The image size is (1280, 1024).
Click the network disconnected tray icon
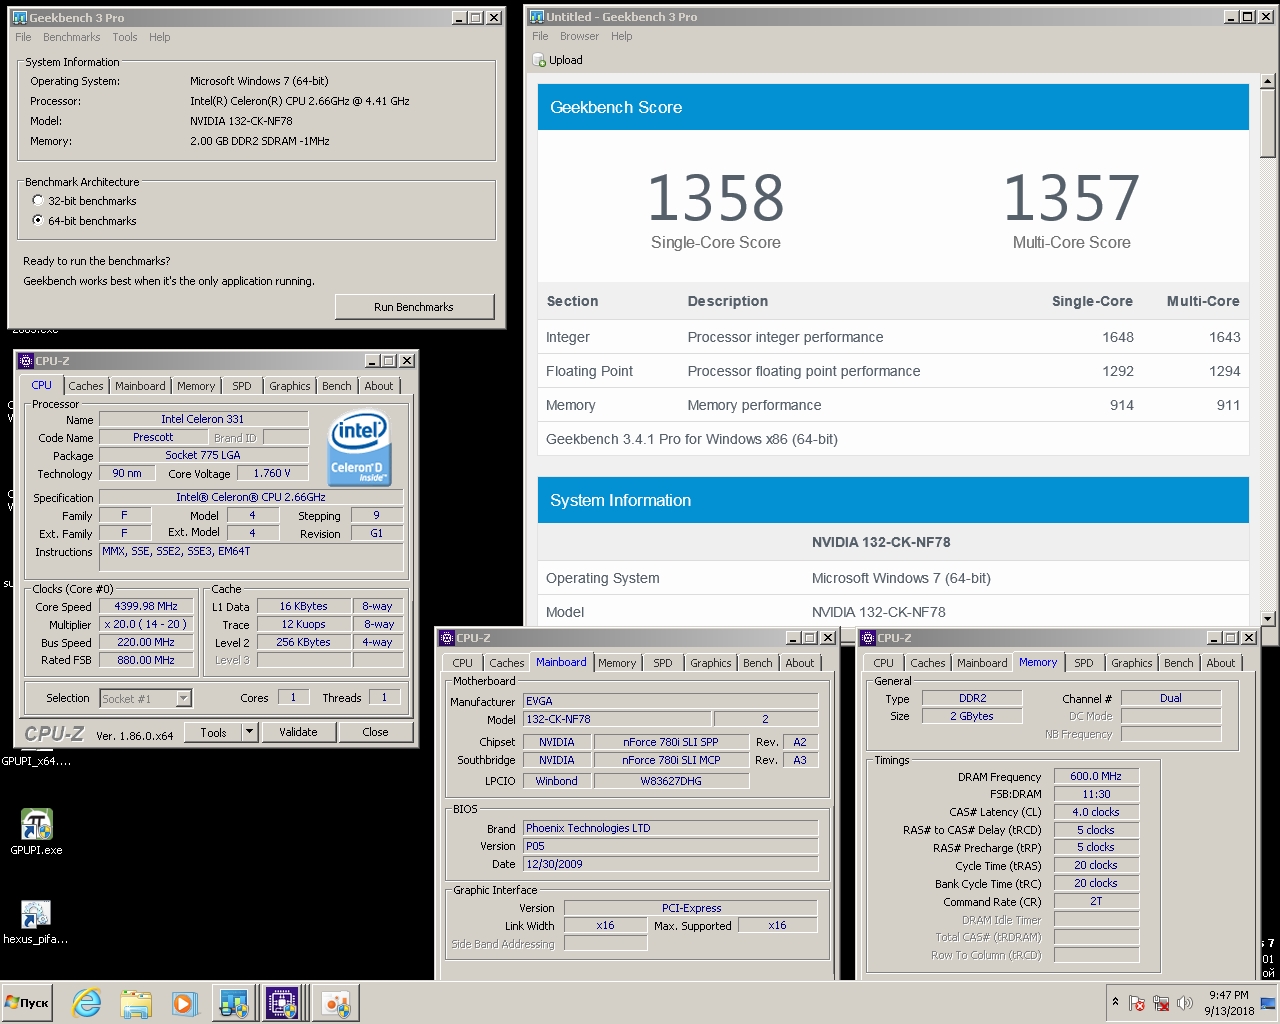[x=1161, y=1003]
